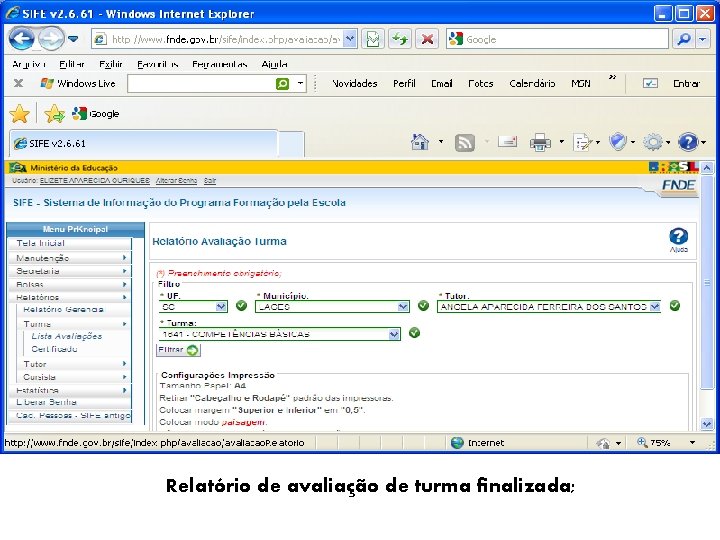Image resolution: width=720 pixels, height=540 pixels.
Task: Open the Favoritos menu
Action: pos(158,64)
